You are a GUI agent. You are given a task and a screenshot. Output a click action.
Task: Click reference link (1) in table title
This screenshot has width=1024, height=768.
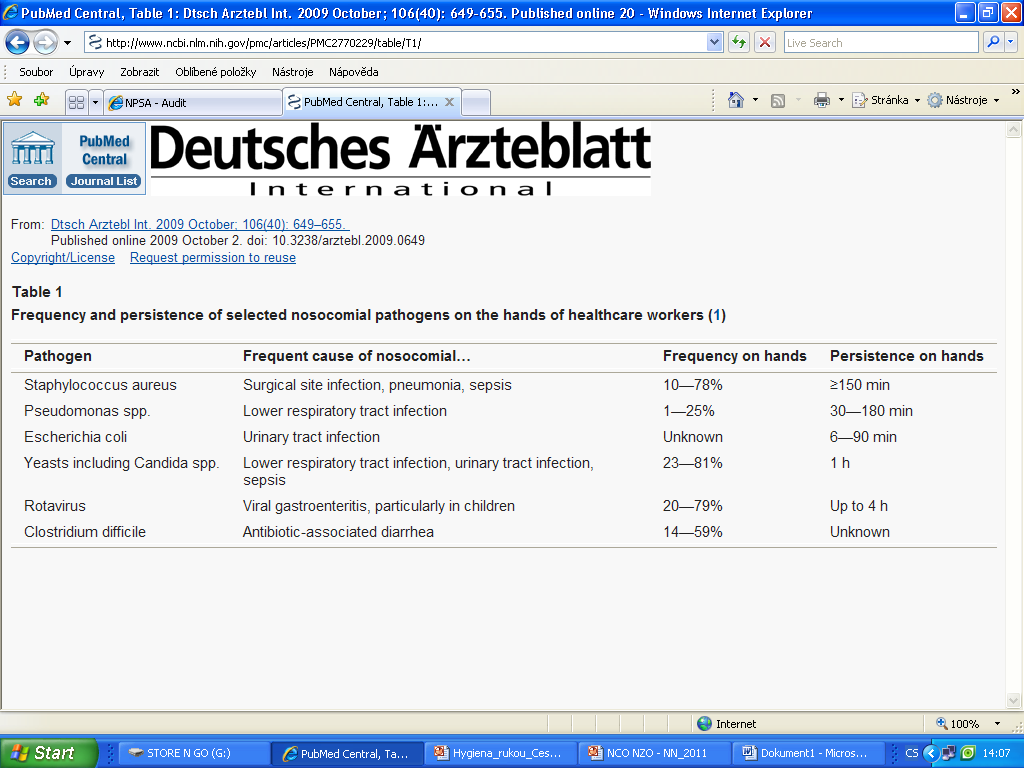pos(717,315)
